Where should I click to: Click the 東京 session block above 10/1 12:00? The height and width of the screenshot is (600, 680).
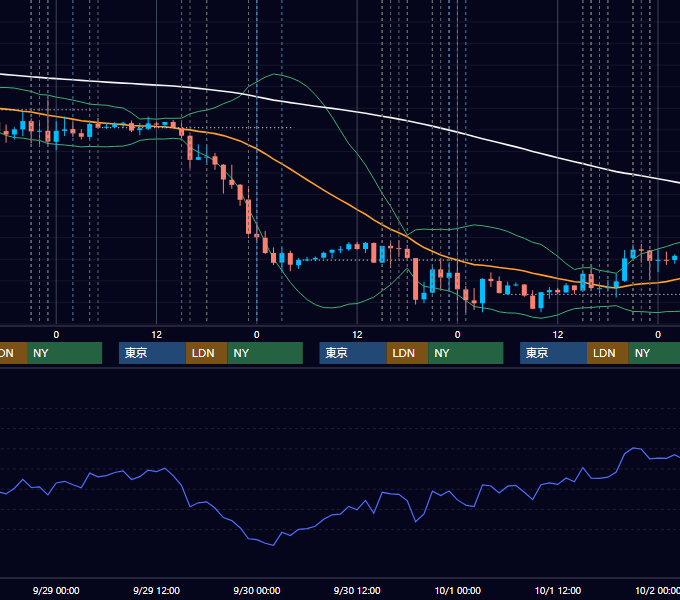553,353
